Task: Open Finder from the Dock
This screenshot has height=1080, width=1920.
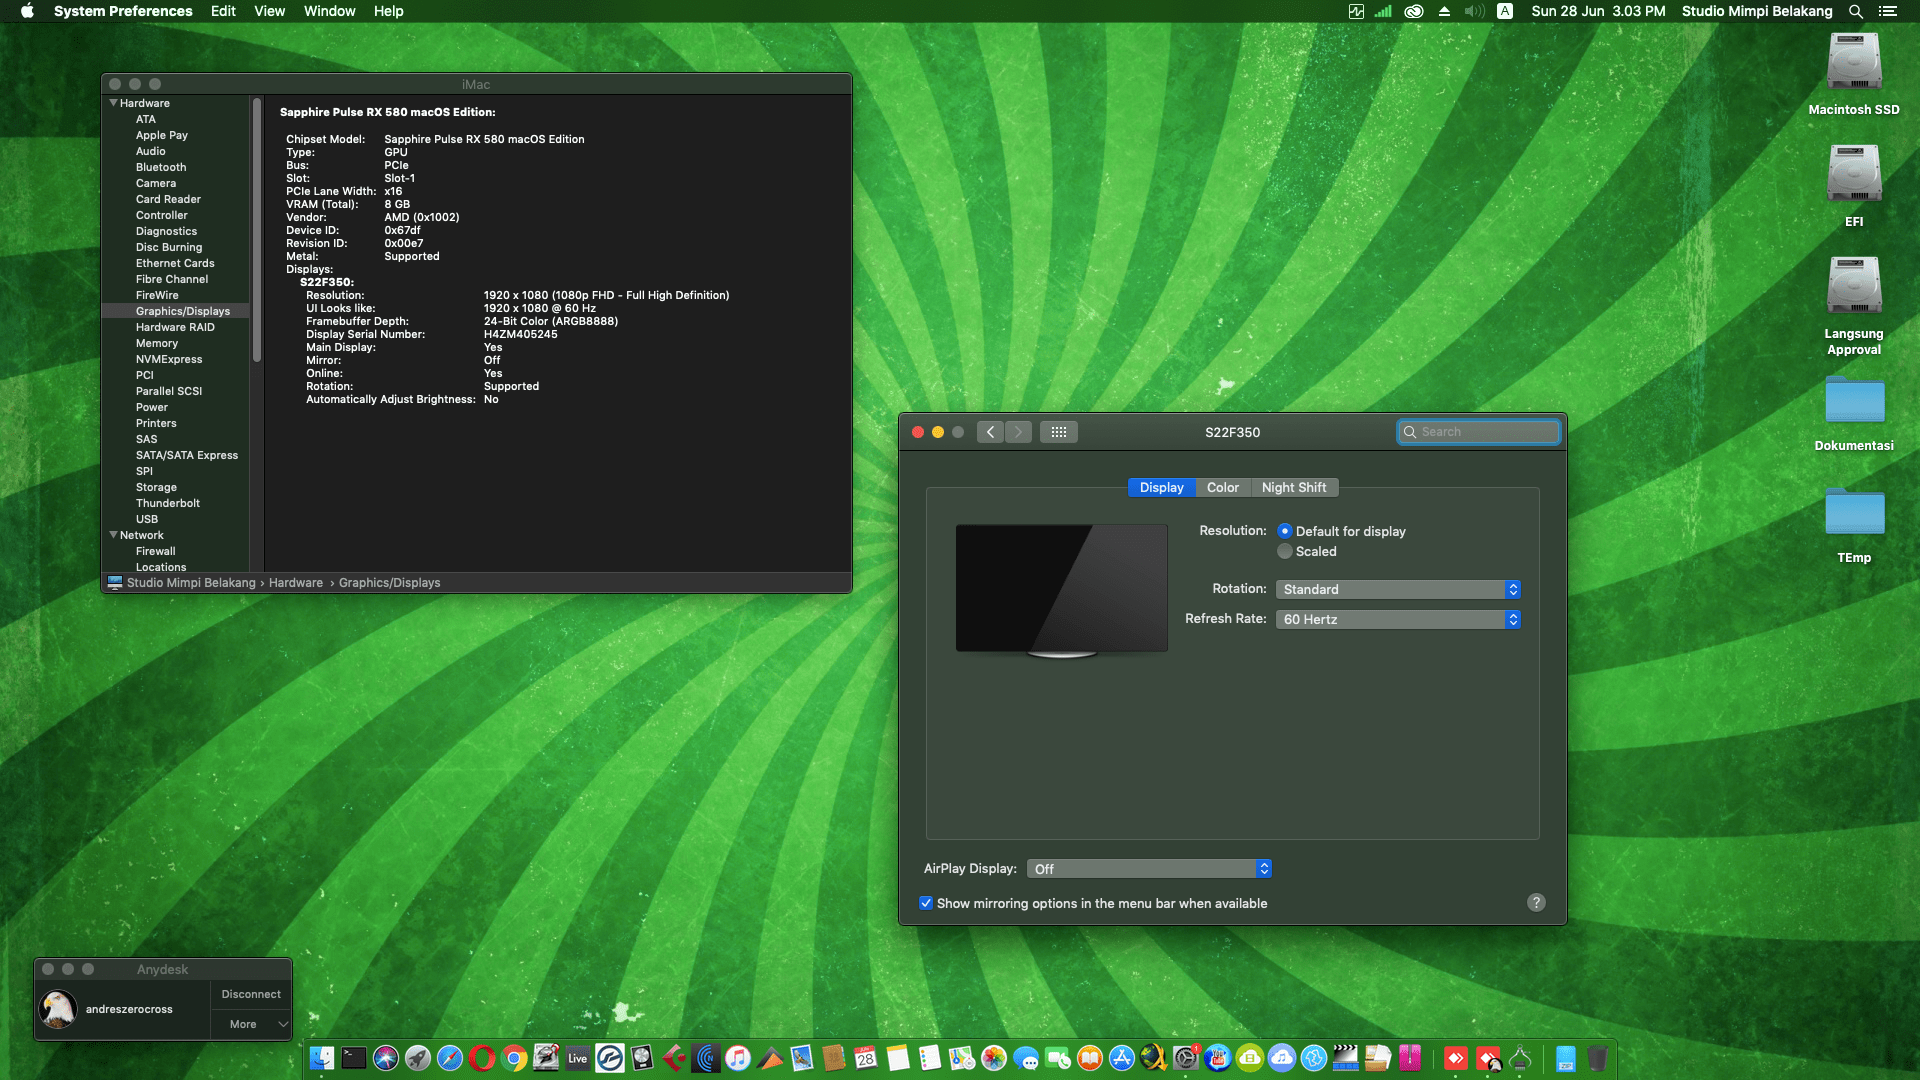Action: coord(321,1058)
